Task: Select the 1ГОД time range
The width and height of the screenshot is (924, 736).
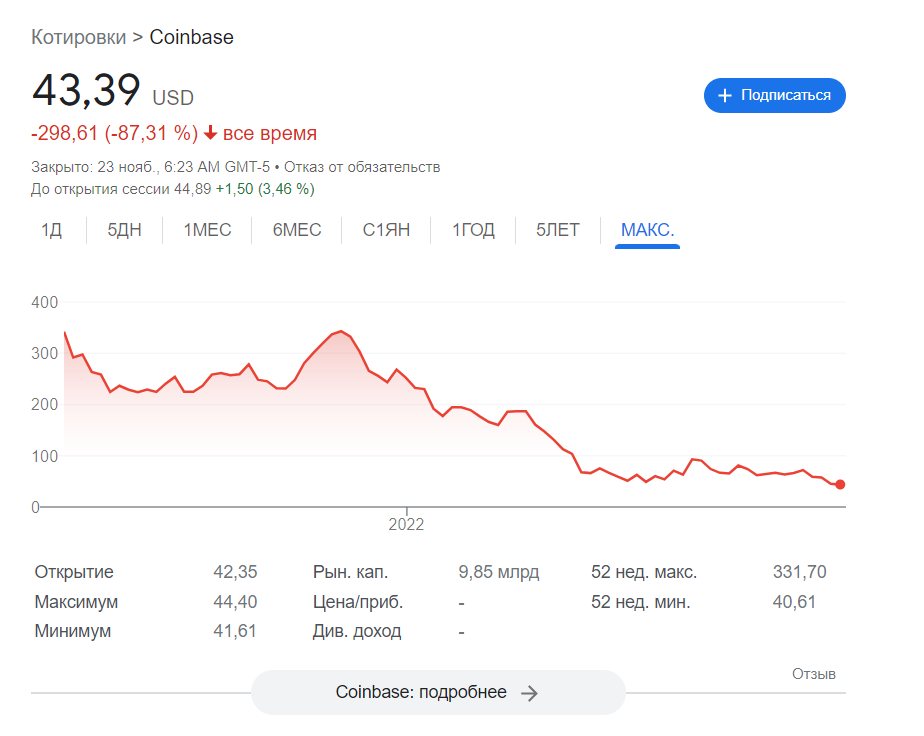Action: click(x=473, y=230)
